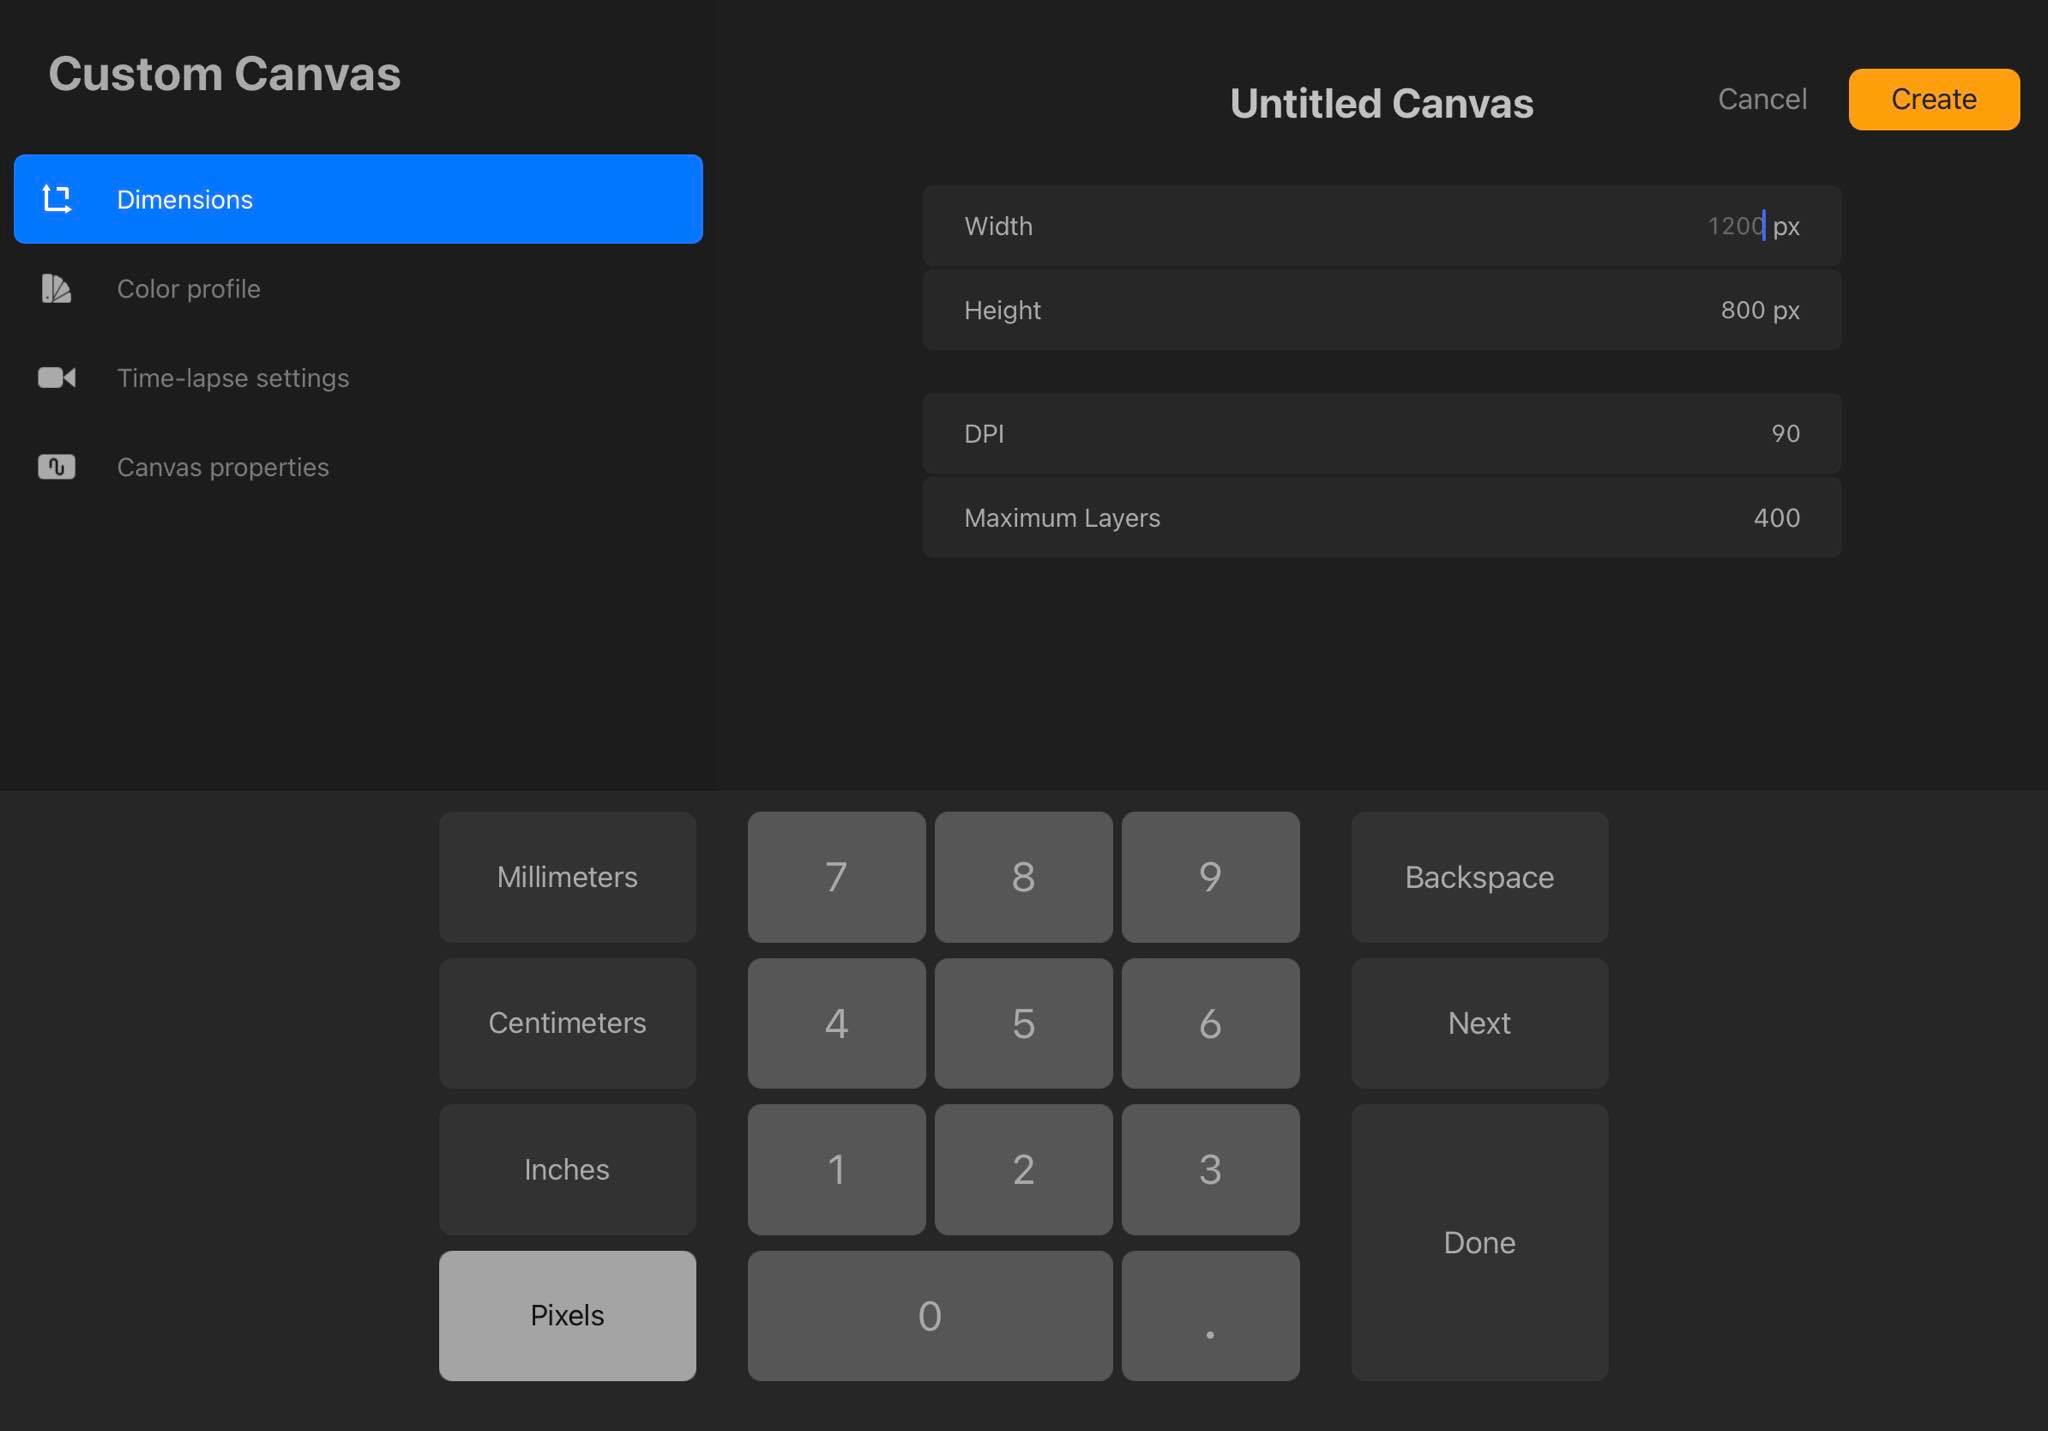Cancel the custom canvas dialog
Screen dimensions: 2048x1431
click(1762, 99)
